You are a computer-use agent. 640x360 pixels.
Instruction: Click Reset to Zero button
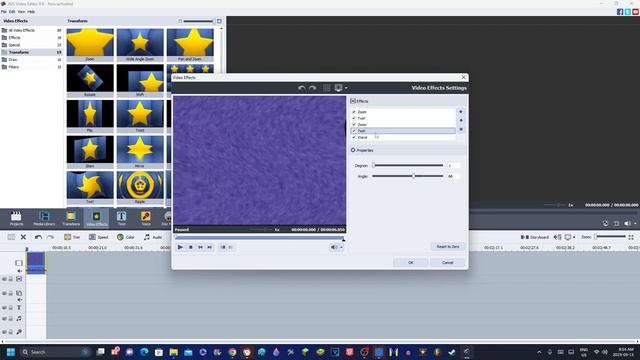pos(448,247)
